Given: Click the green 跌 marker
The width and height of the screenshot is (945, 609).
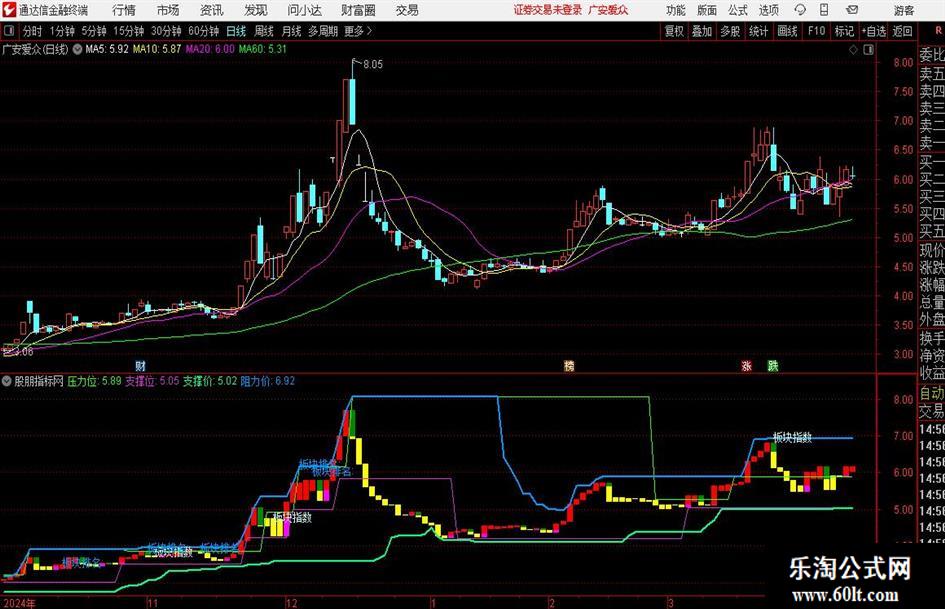Looking at the screenshot, I should tap(773, 365).
